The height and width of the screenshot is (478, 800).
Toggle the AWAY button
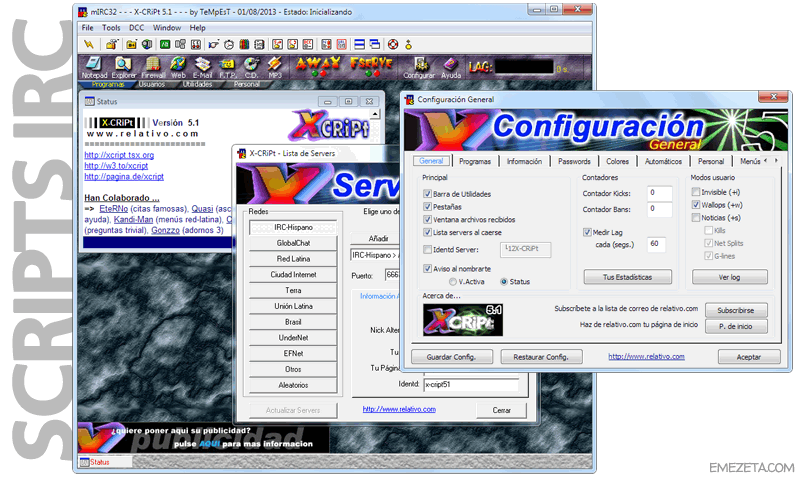pyautogui.click(x=315, y=63)
